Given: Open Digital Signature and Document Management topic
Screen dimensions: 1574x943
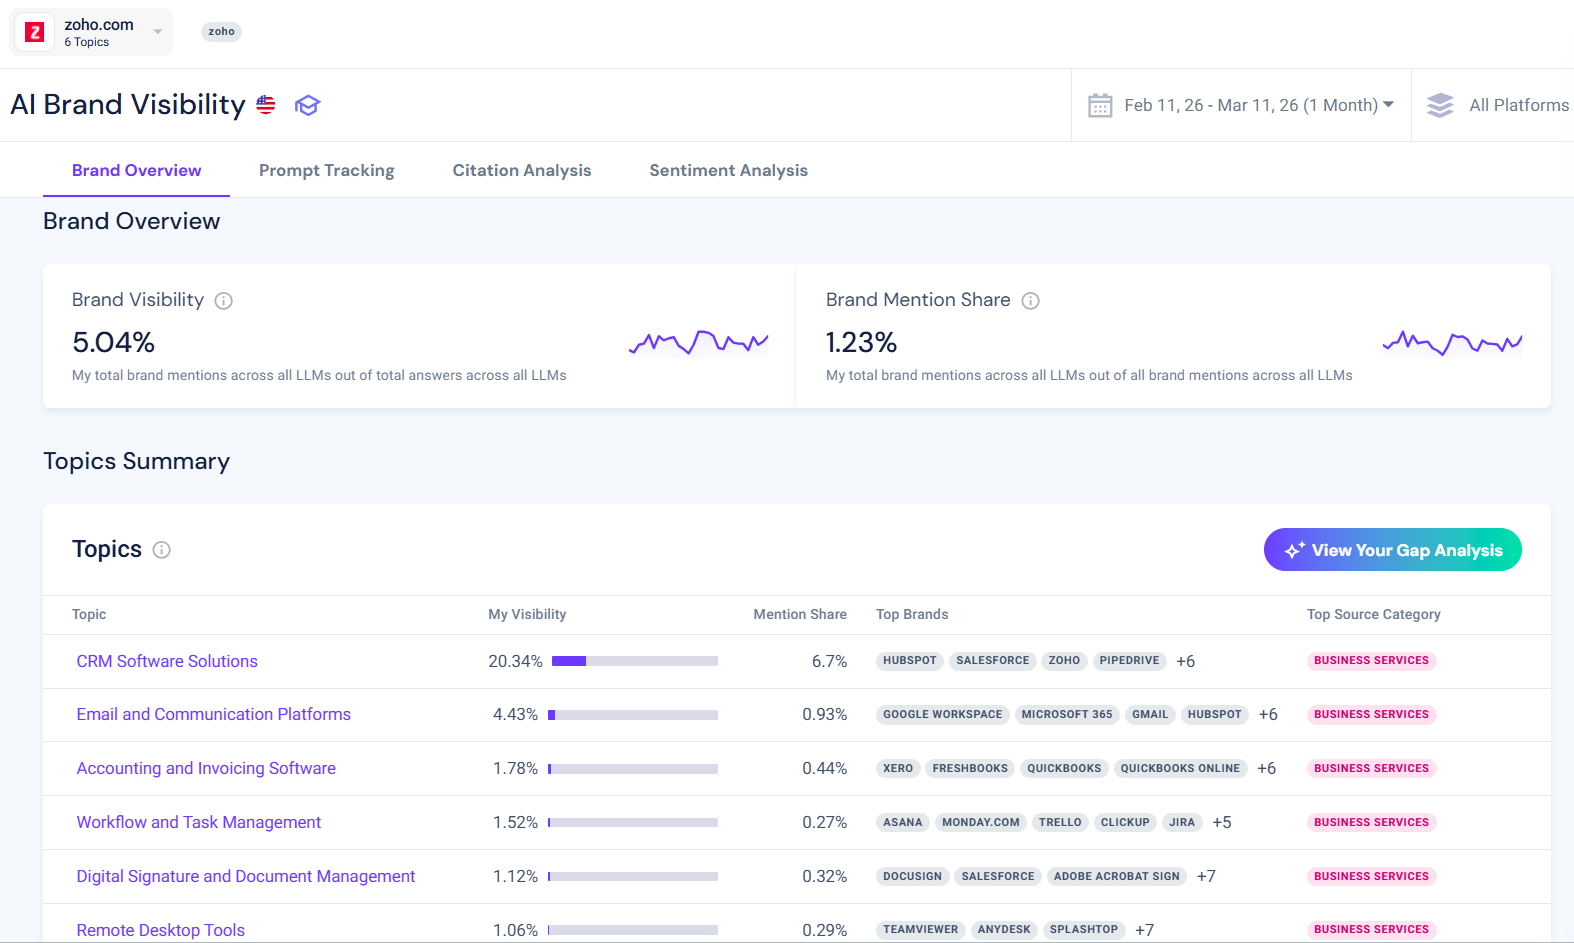Looking at the screenshot, I should (x=246, y=876).
